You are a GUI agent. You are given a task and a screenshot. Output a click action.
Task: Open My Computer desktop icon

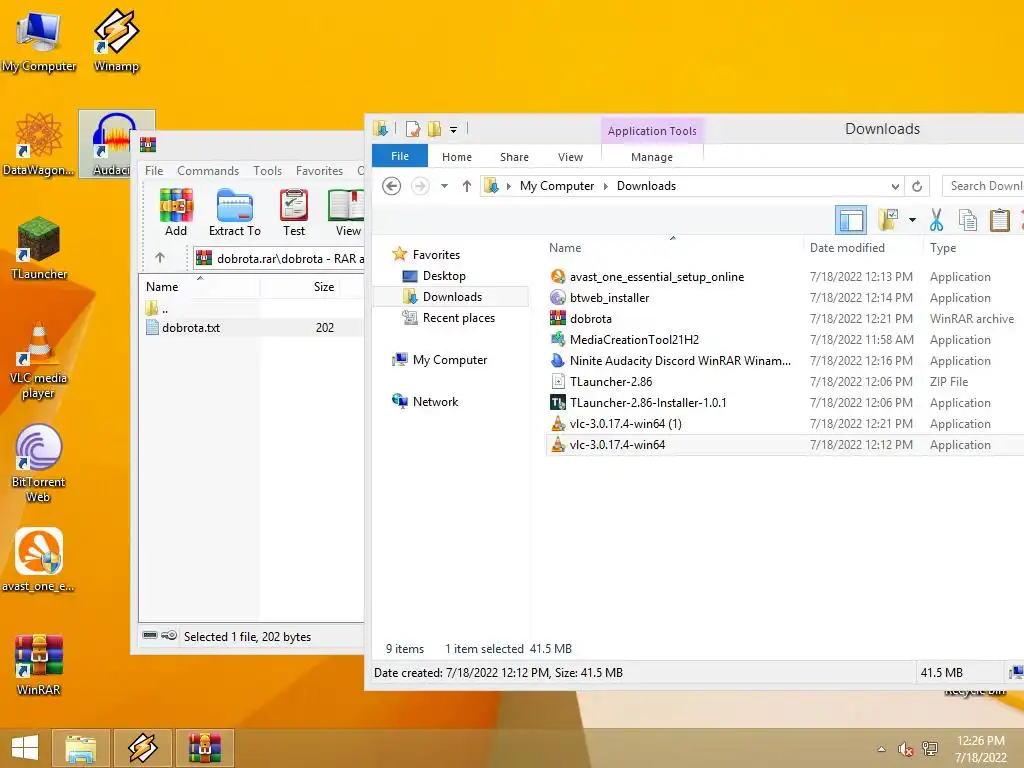(x=39, y=42)
